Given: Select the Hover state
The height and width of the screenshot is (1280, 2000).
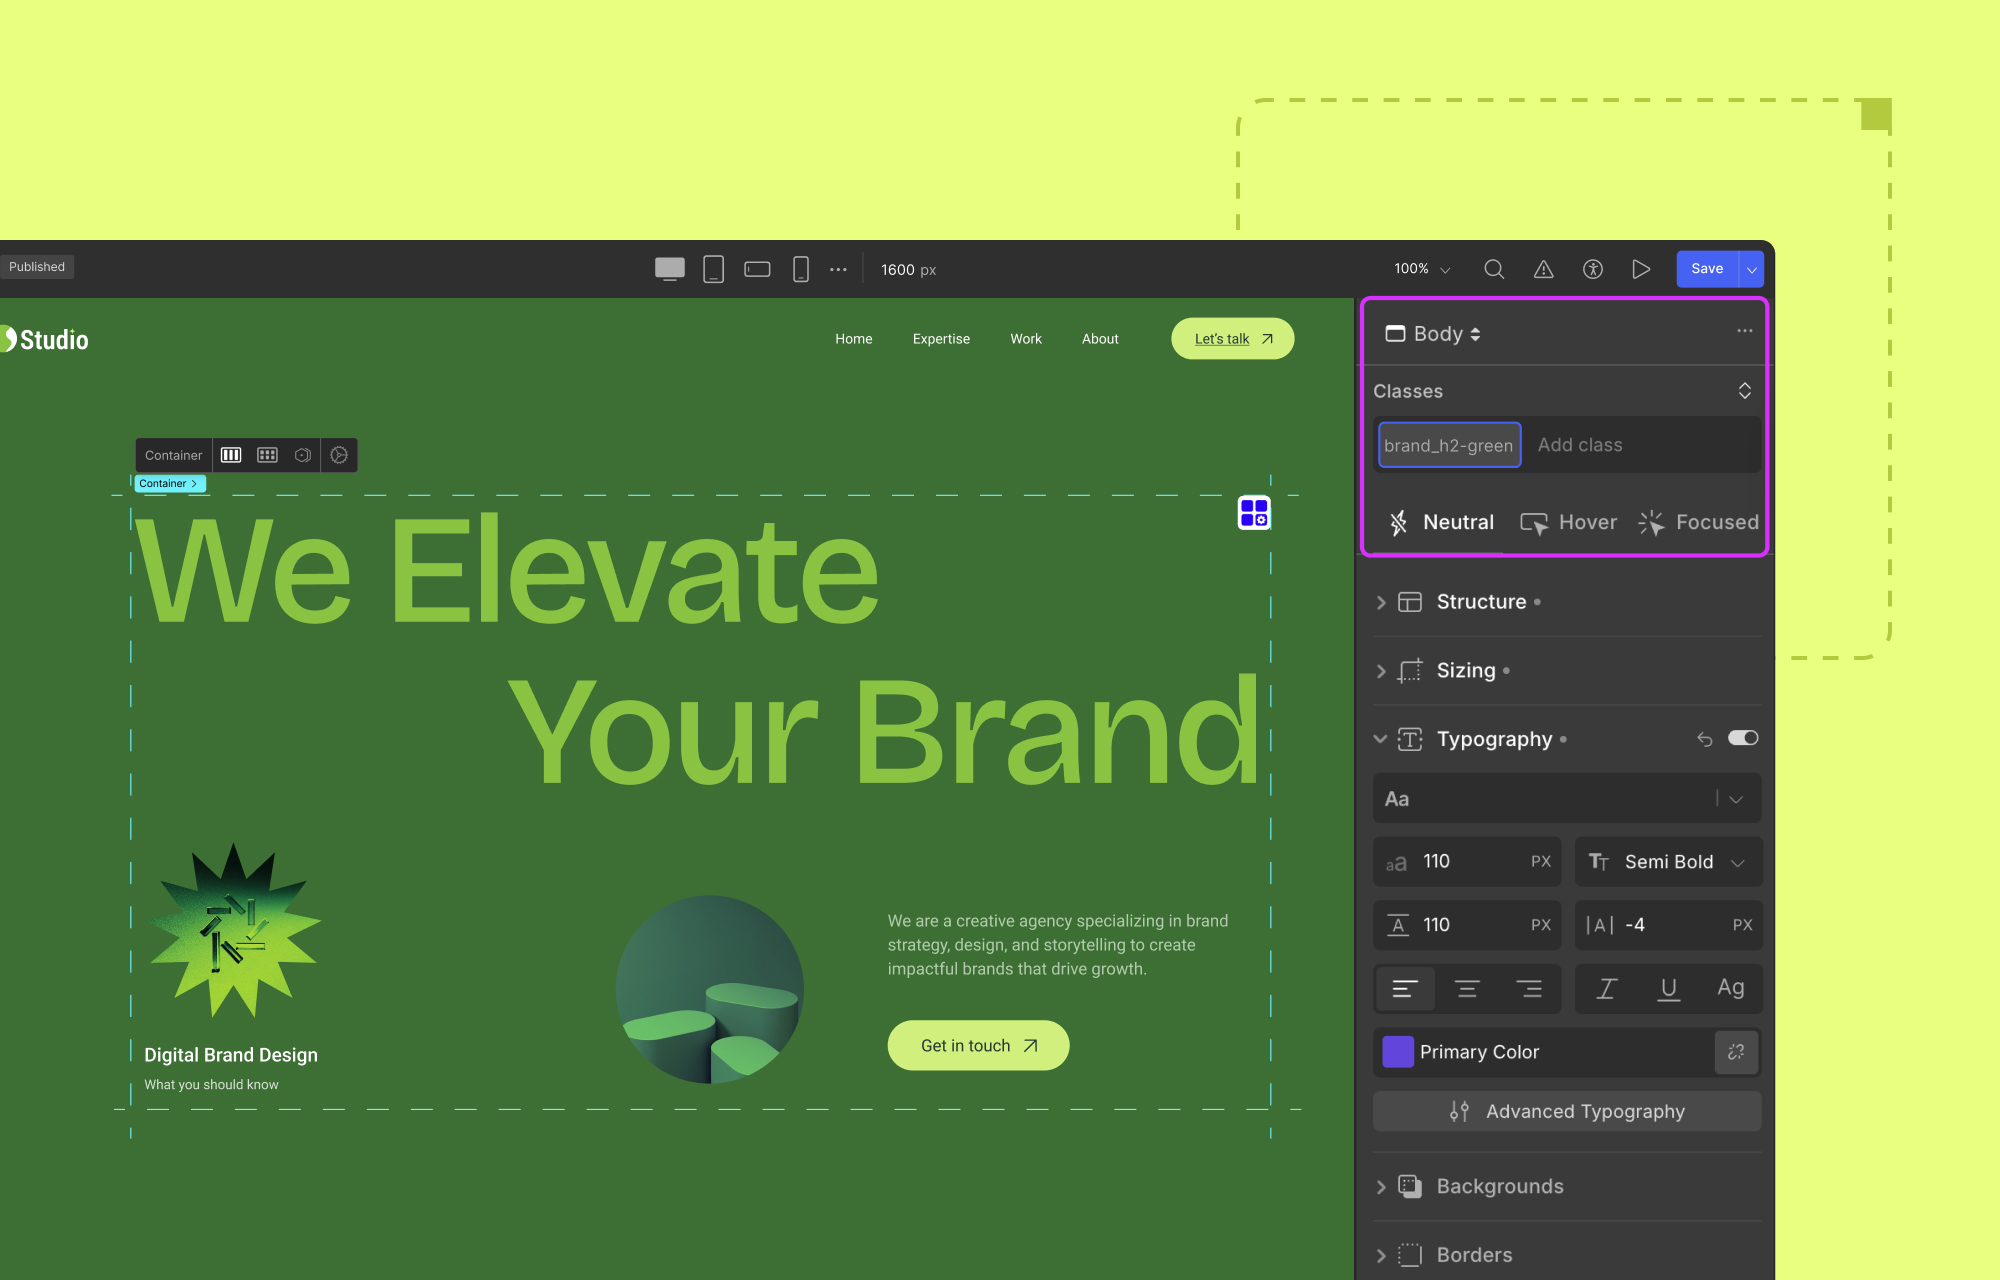Looking at the screenshot, I should pos(1569,522).
